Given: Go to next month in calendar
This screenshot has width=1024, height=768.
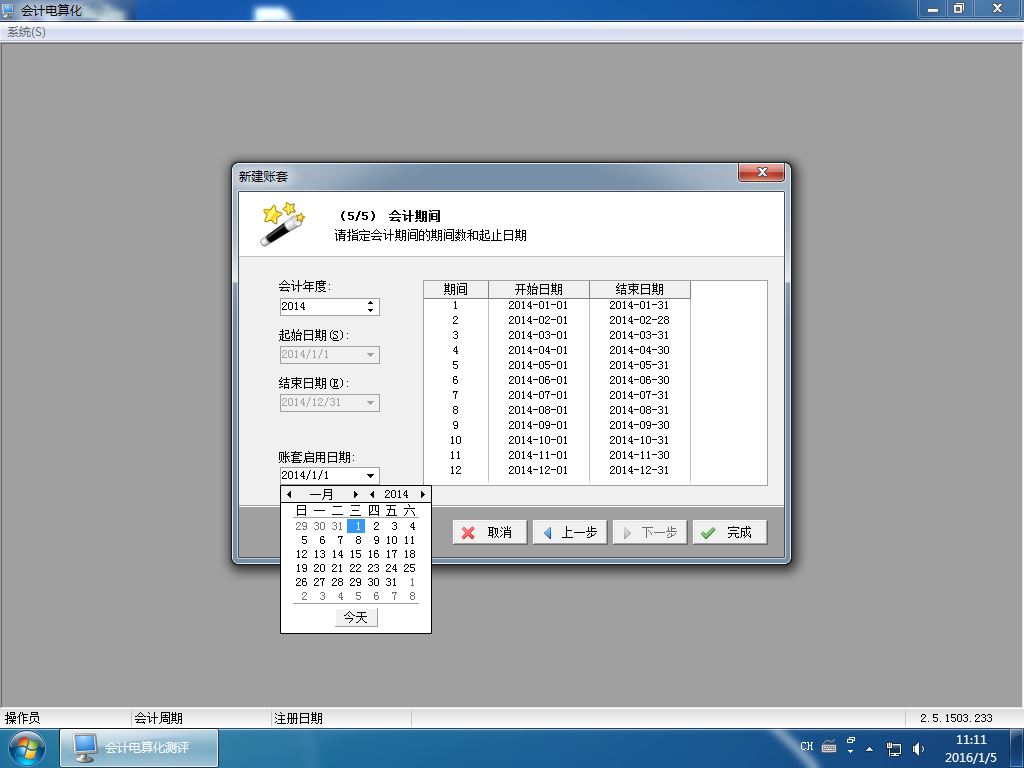Looking at the screenshot, I should click(355, 494).
